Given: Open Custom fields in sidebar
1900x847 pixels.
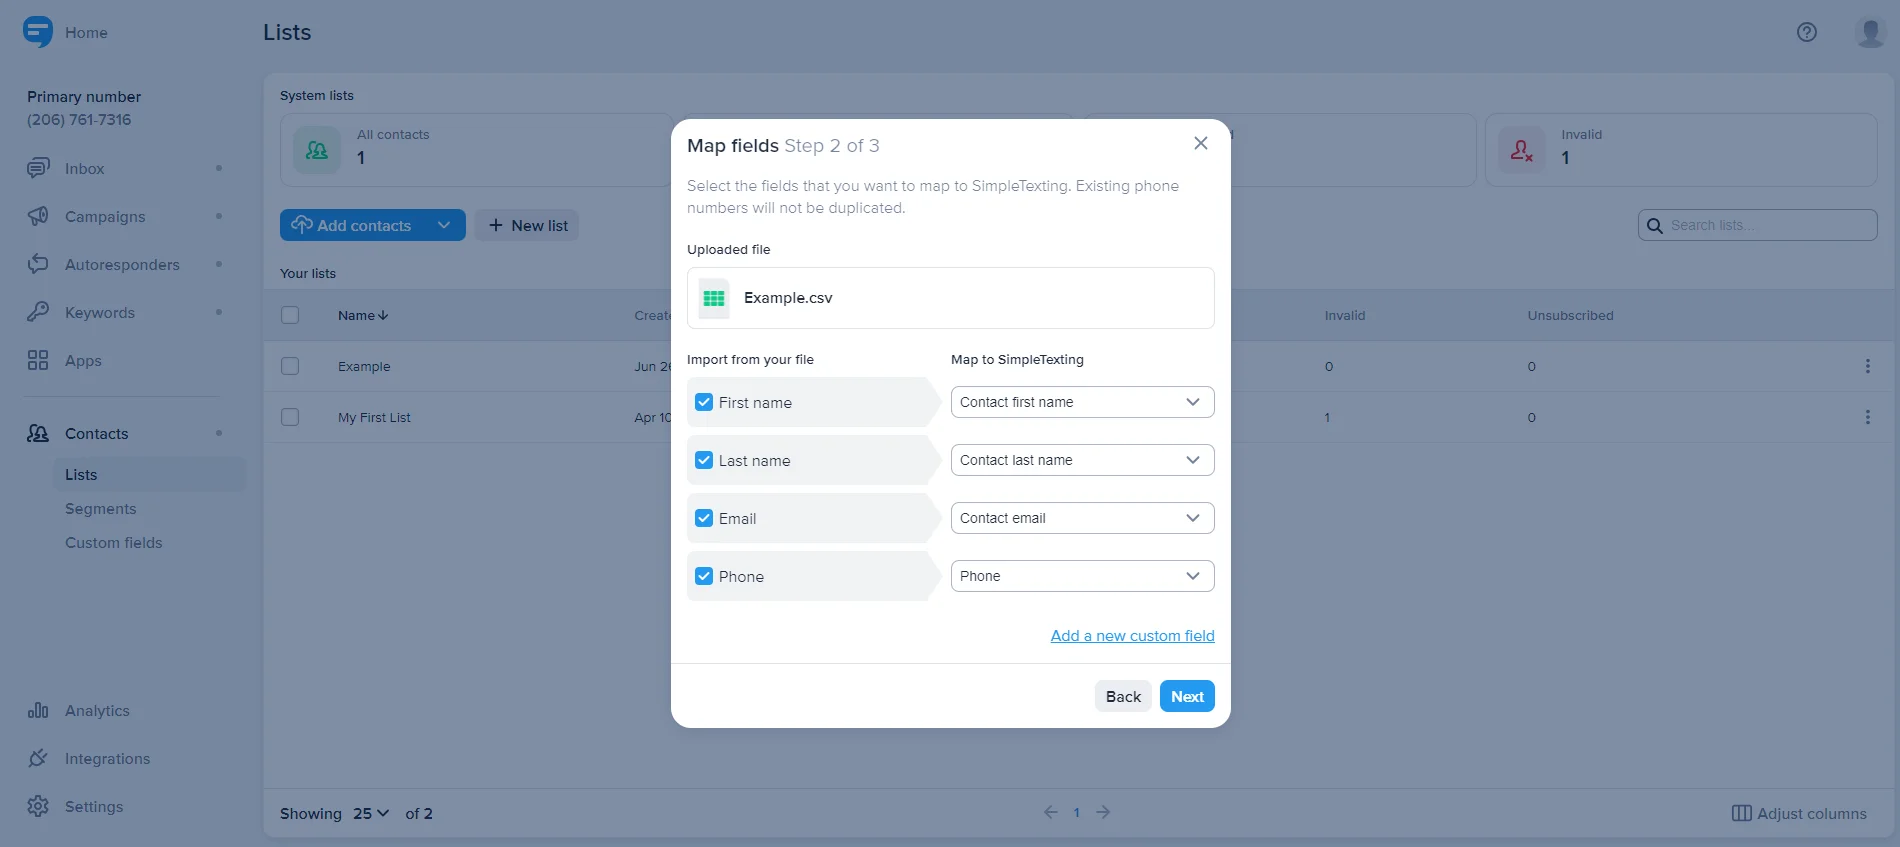Looking at the screenshot, I should pyautogui.click(x=113, y=543).
